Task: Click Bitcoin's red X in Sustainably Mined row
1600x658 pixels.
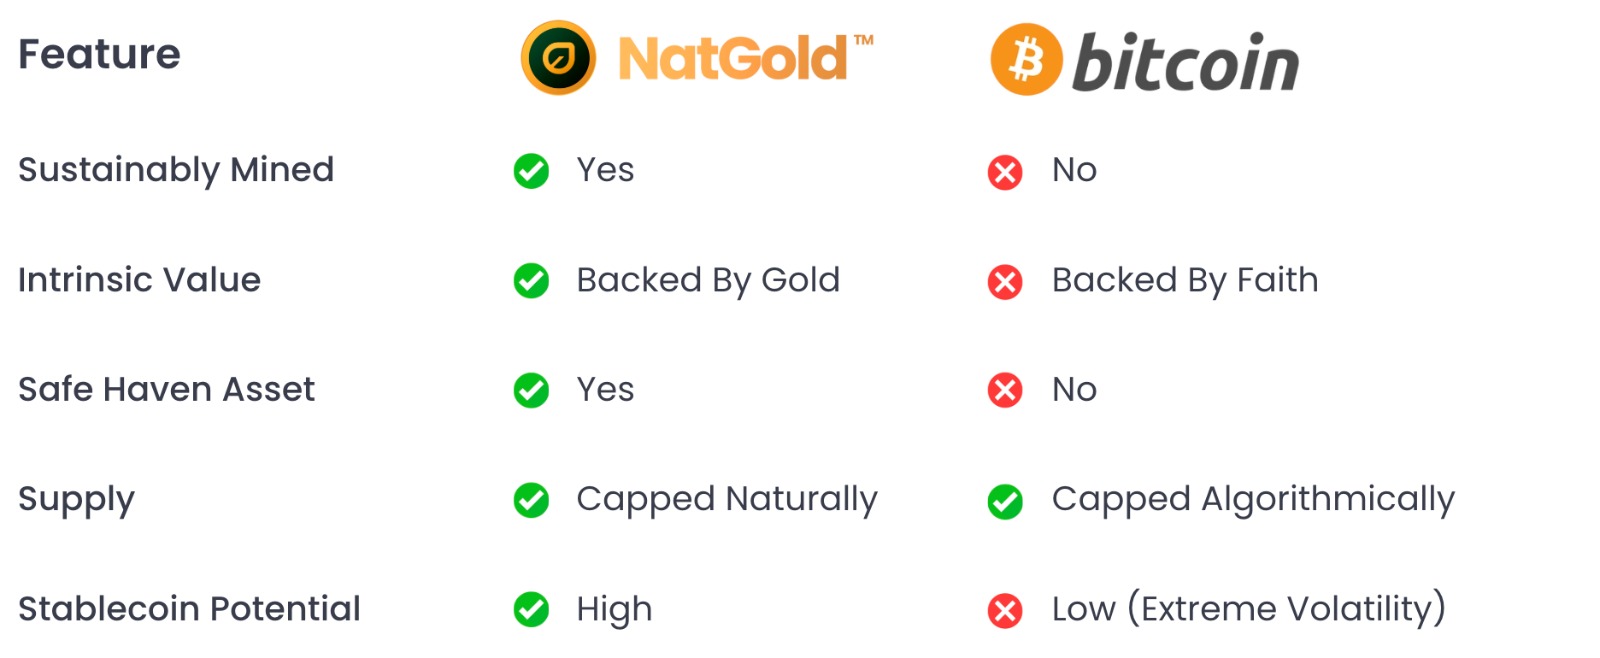Action: coord(1005,172)
